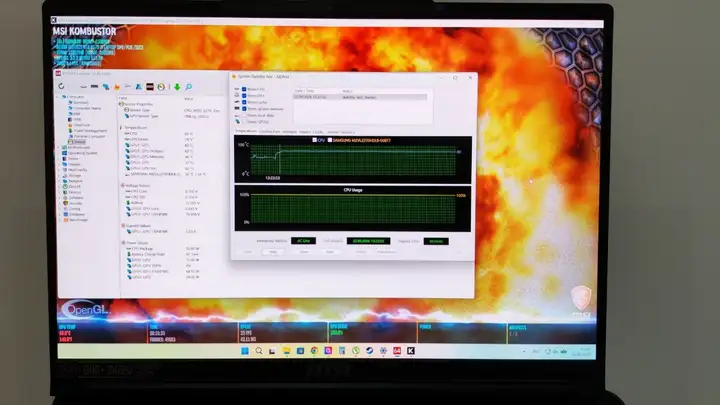Select Summary in AIDA64 tree
Viewport: 720px width, 405px height.
[x=81, y=102]
